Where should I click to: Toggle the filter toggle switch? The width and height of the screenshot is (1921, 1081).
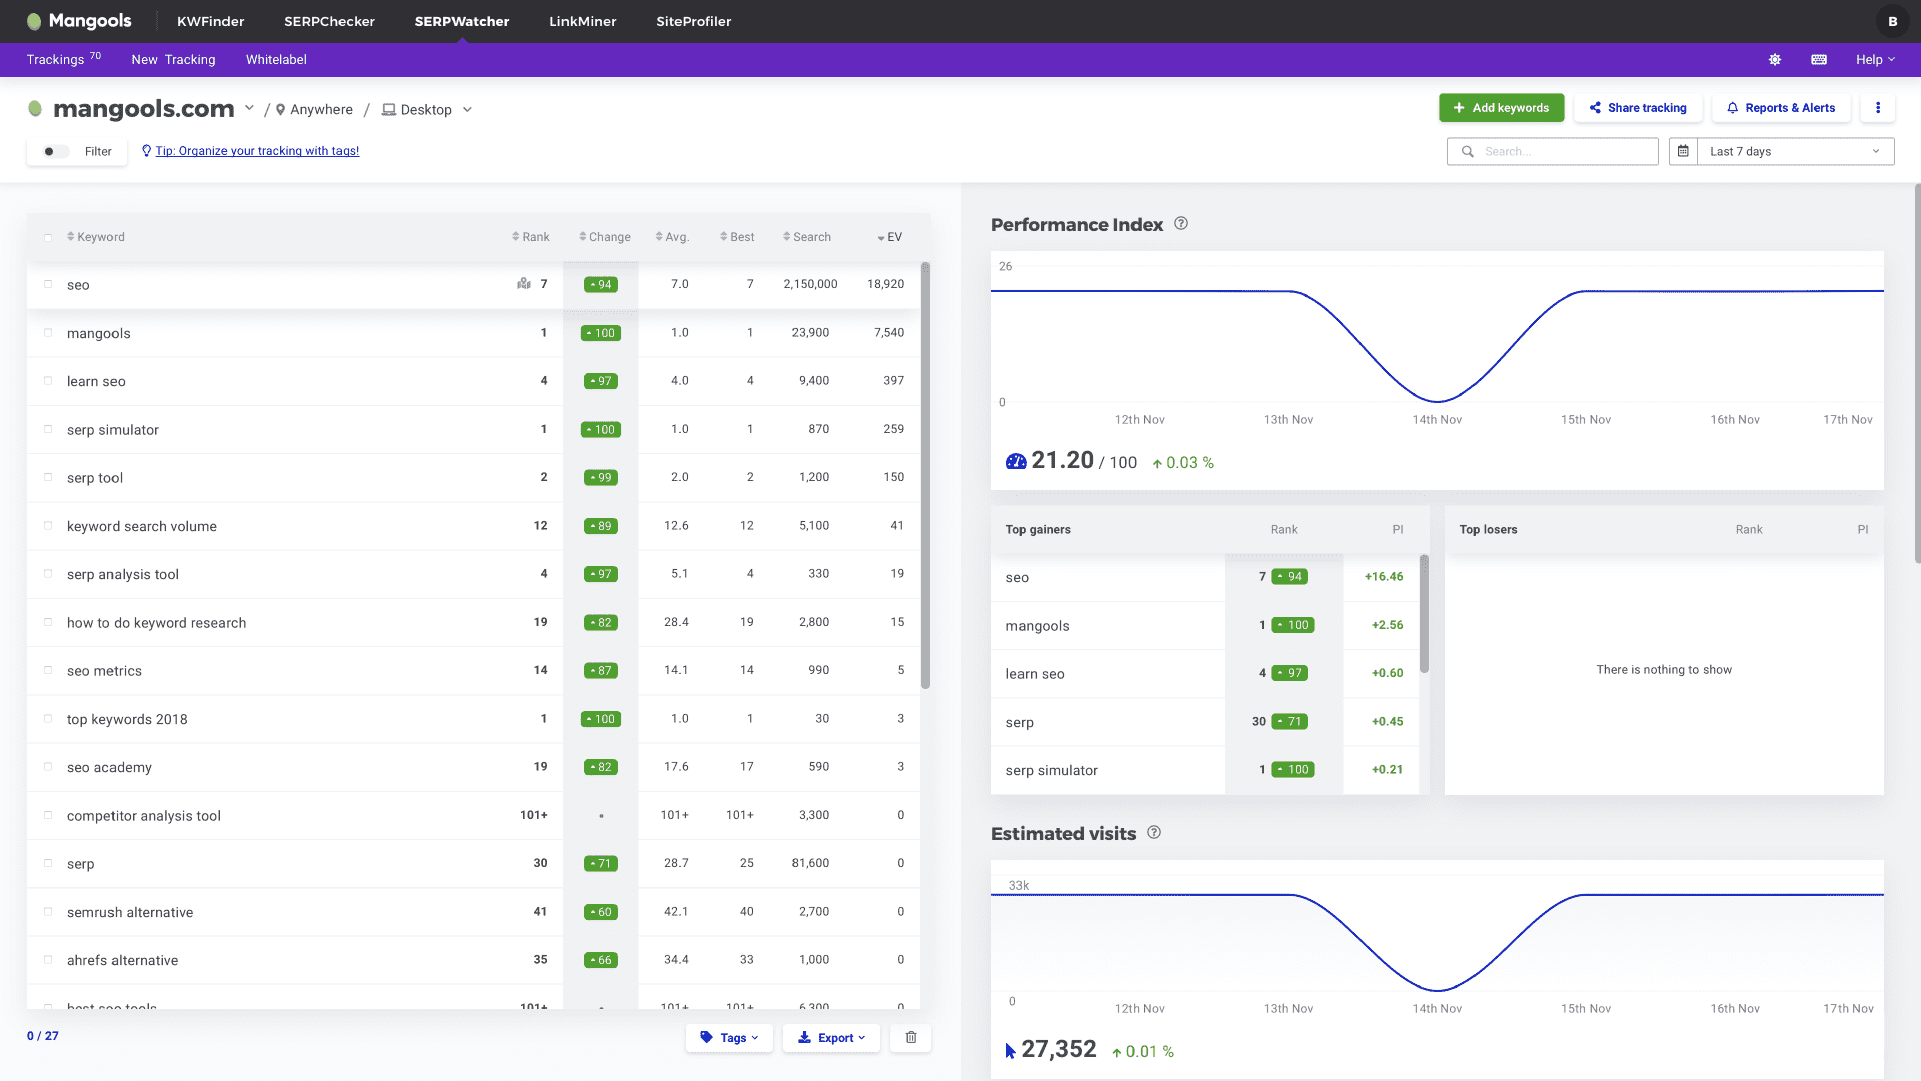(55, 152)
